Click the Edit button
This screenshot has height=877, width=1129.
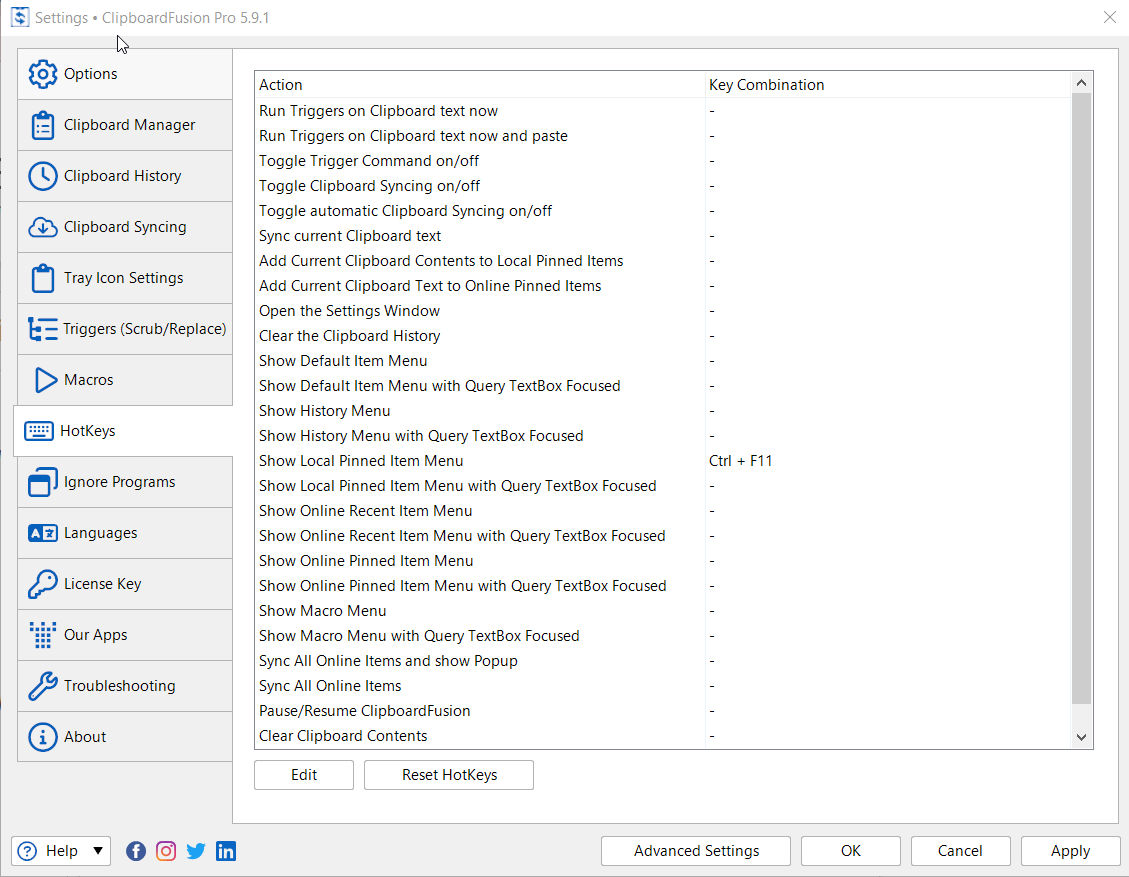point(304,775)
